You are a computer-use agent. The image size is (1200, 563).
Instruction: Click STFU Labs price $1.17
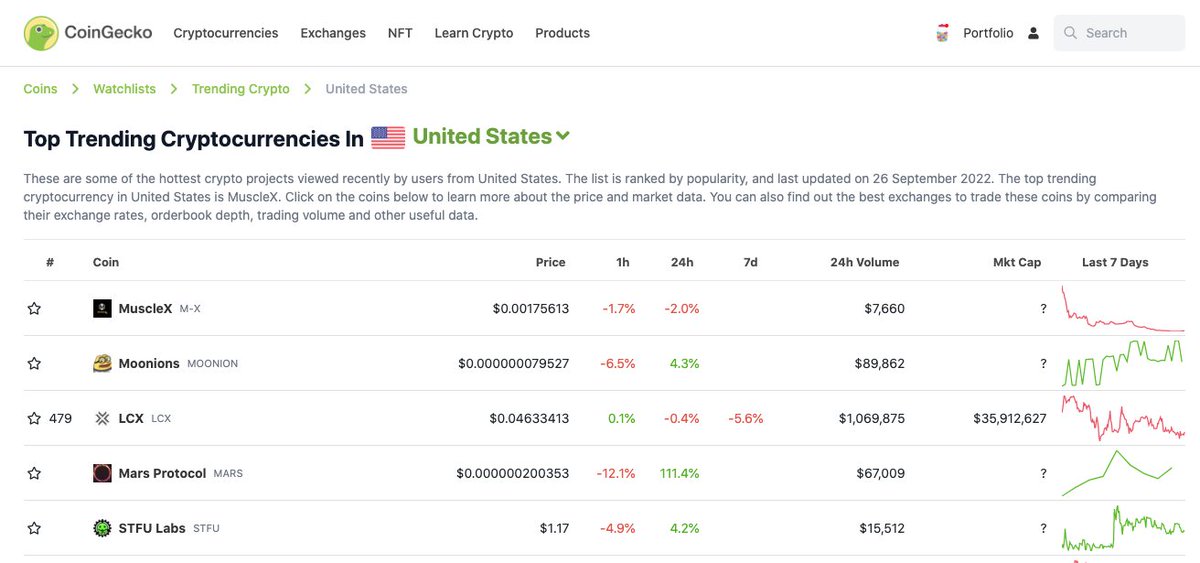point(553,528)
